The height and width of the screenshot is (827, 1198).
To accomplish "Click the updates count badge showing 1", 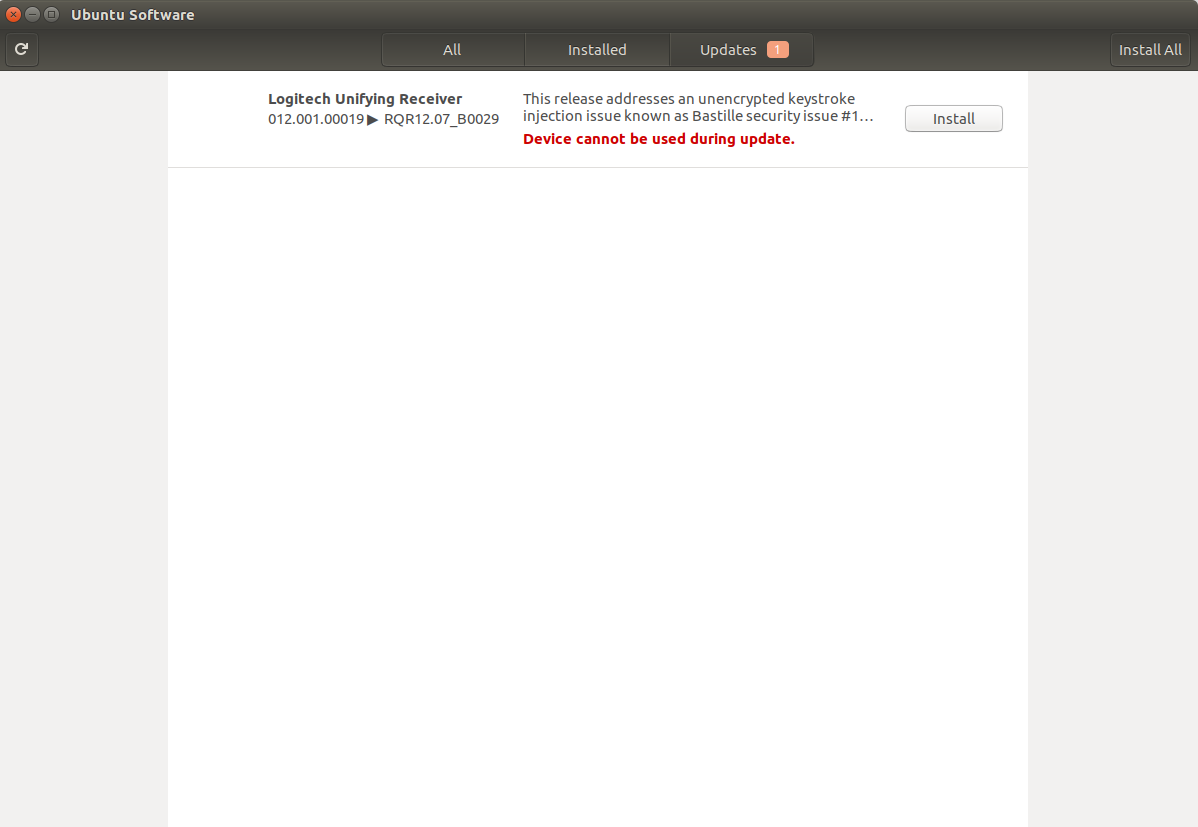I will coord(778,50).
